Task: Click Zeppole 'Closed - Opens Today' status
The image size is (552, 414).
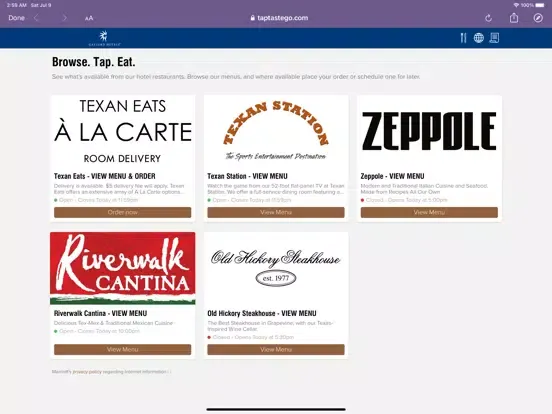Action: pyautogui.click(x=404, y=200)
